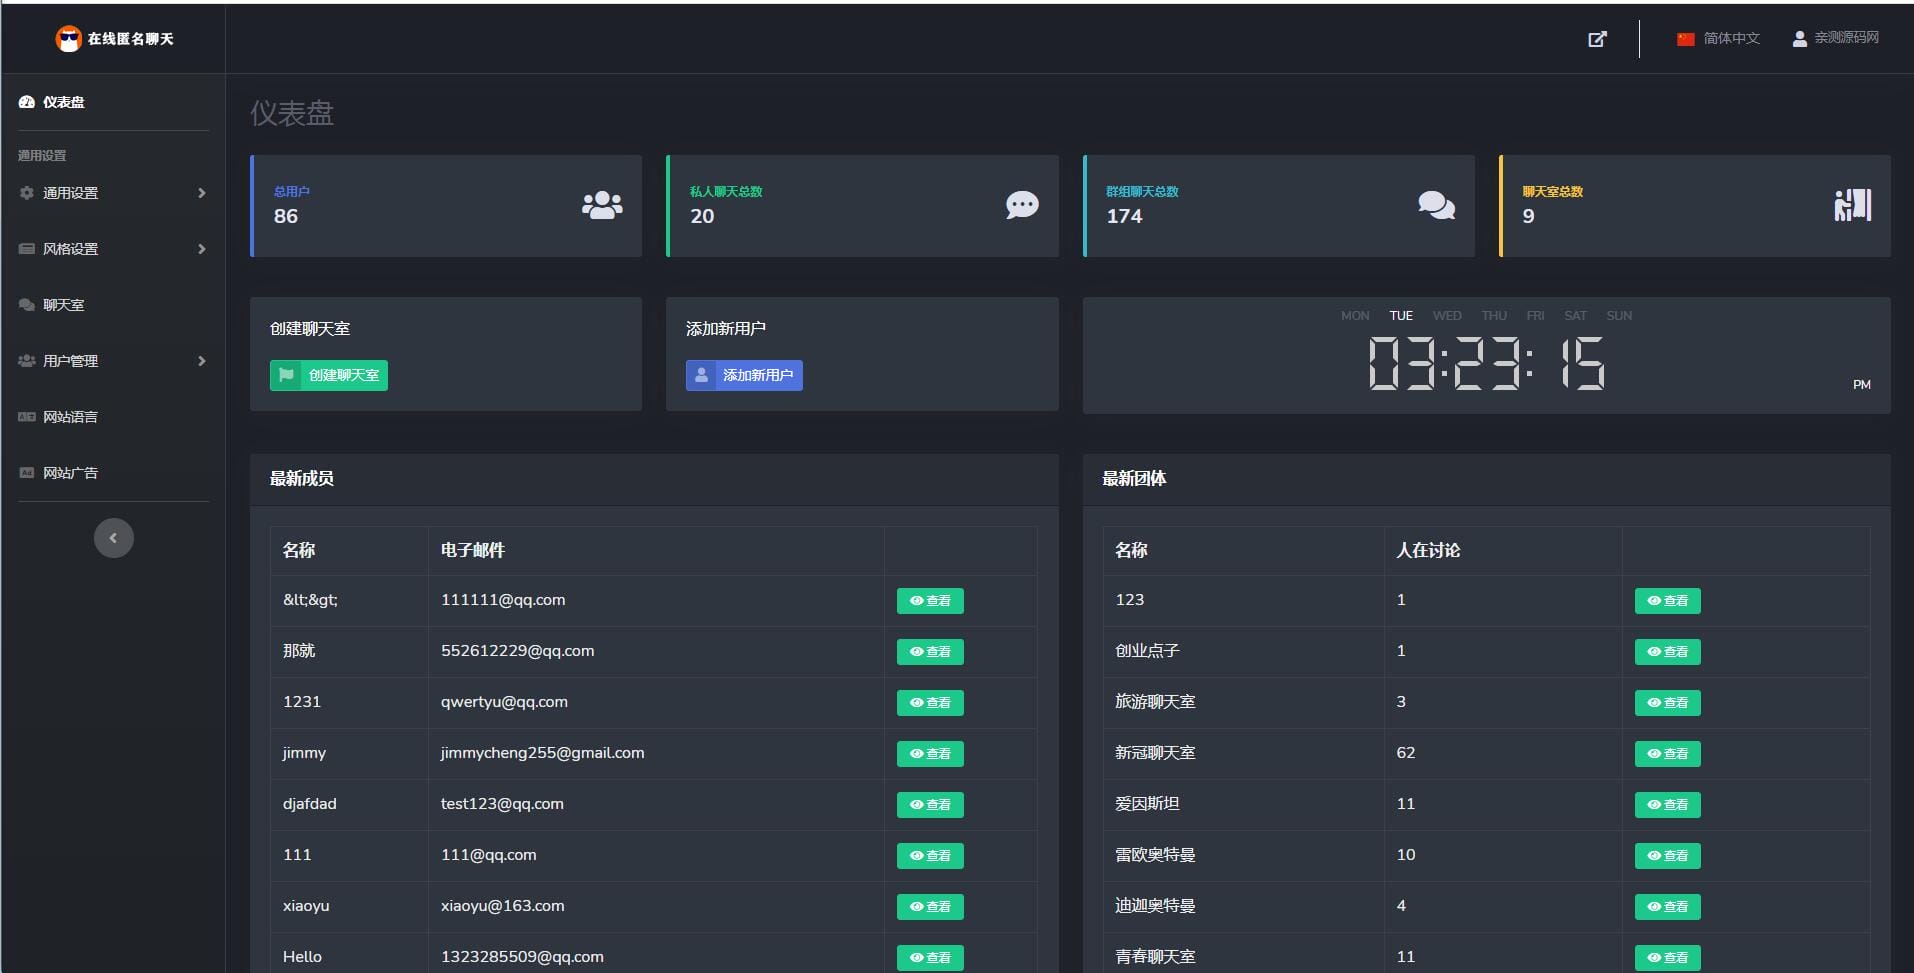The image size is (1914, 973).
Task: Expand the 通用设置 submenu chevron
Action: (x=202, y=193)
